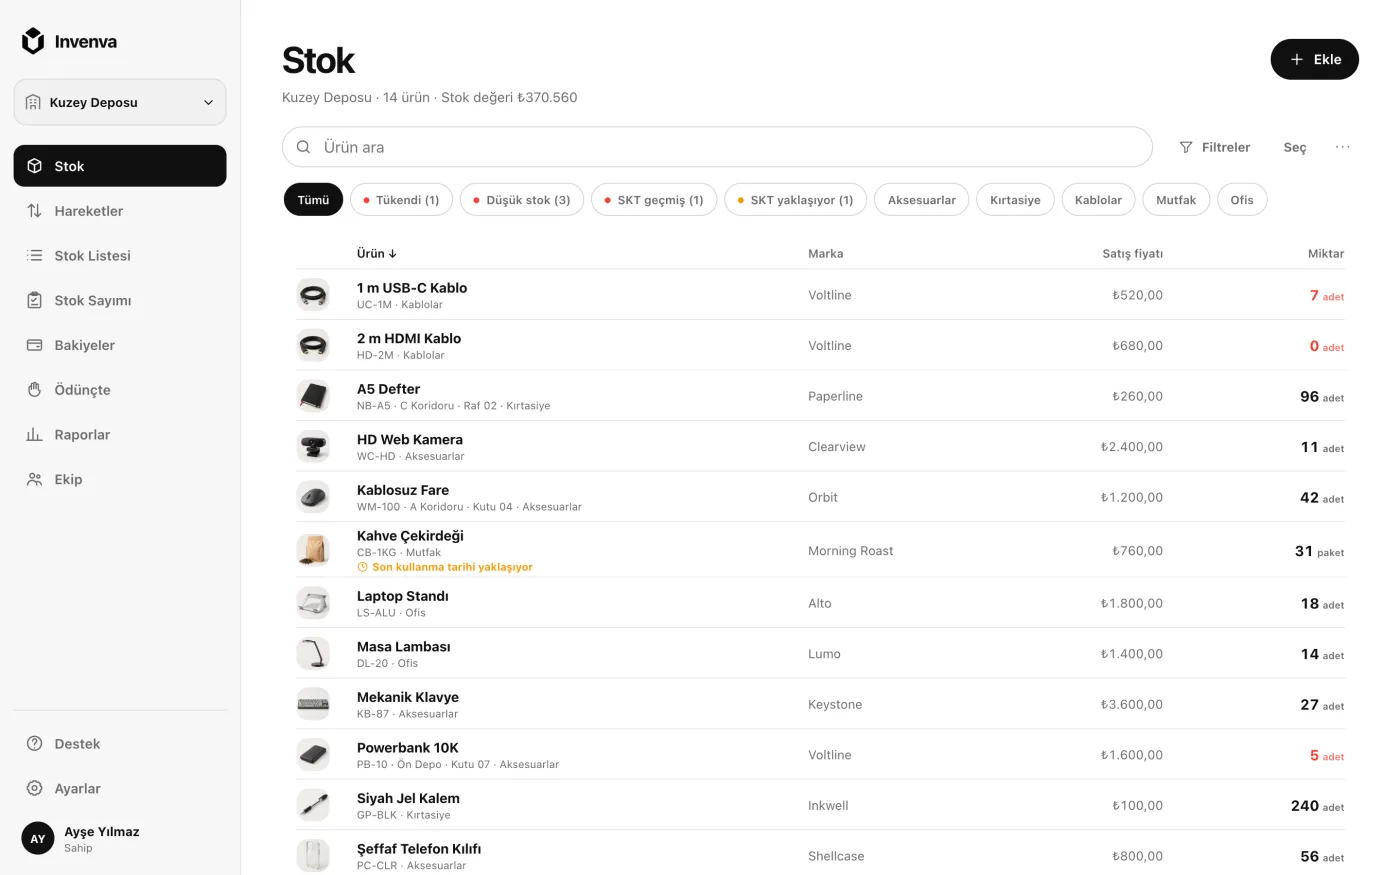
Task: Select the Tümü filter chip
Action: click(313, 200)
